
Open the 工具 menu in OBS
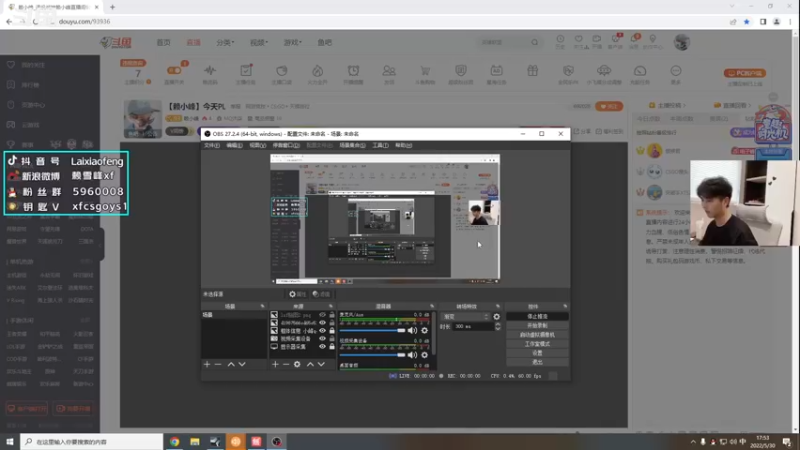point(380,145)
